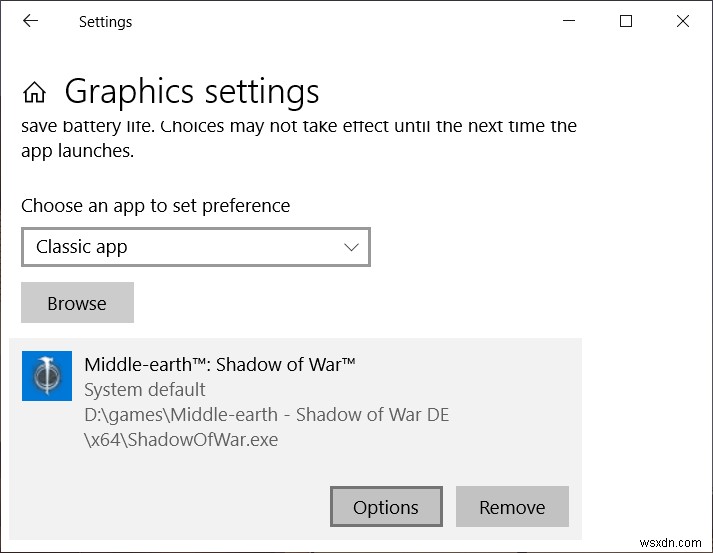This screenshot has width=713, height=553.
Task: Click empty space left of Options button
Action: tap(170, 507)
